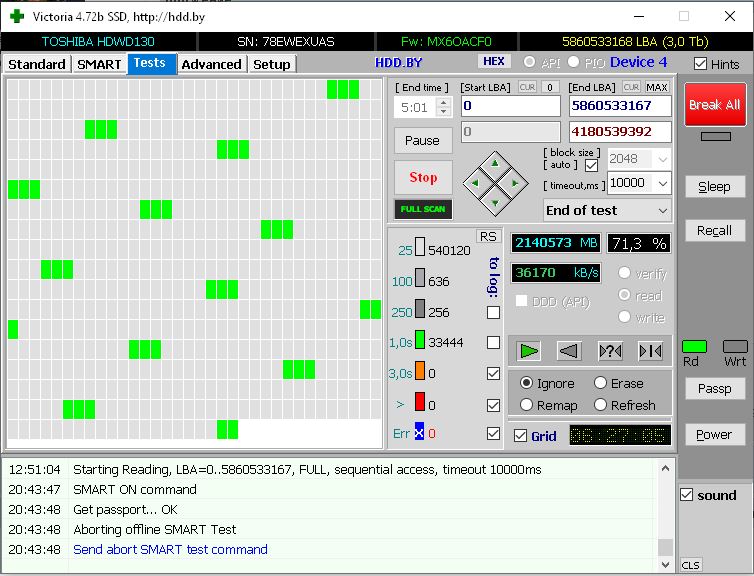This screenshot has width=754, height=576.
Task: Click the Stop button
Action: click(423, 177)
